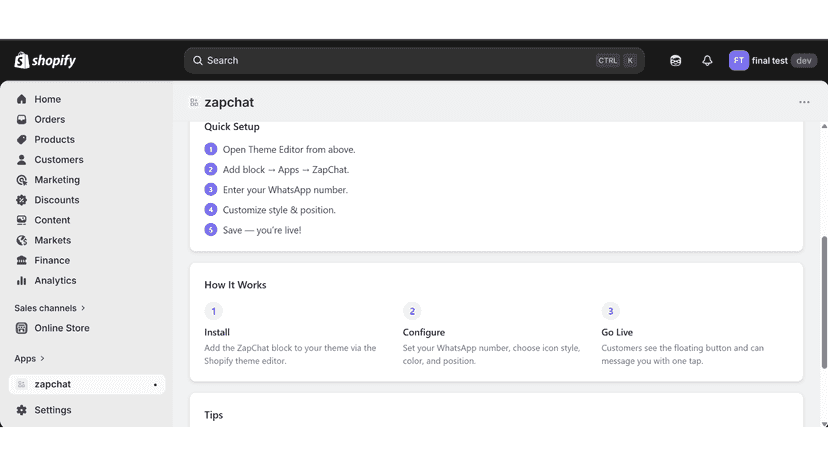Click the Discounts badge icon

coord(22,200)
